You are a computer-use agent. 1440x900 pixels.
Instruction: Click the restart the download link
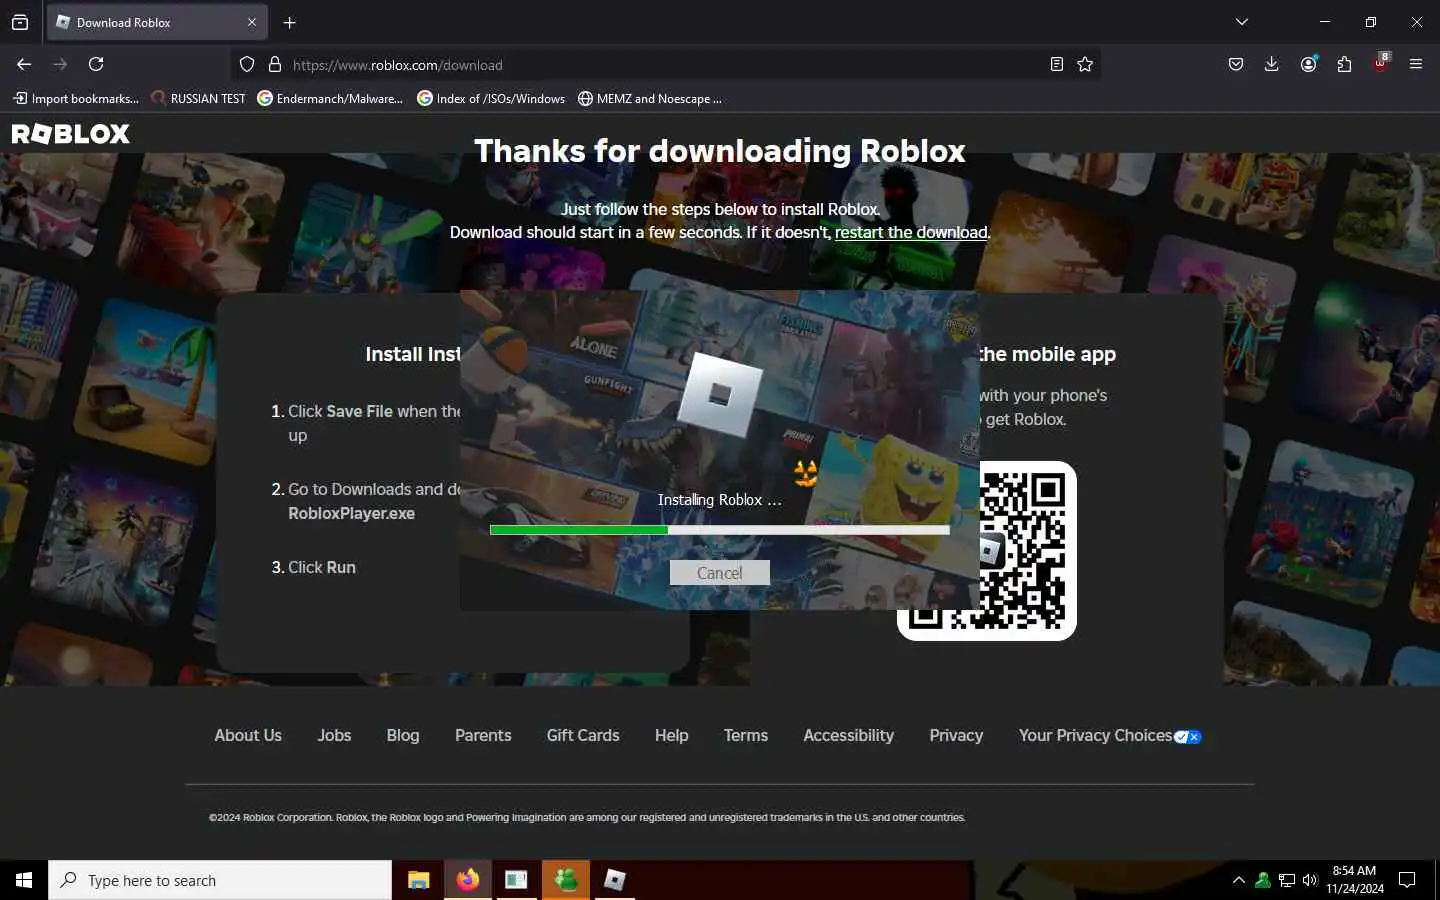click(x=911, y=232)
